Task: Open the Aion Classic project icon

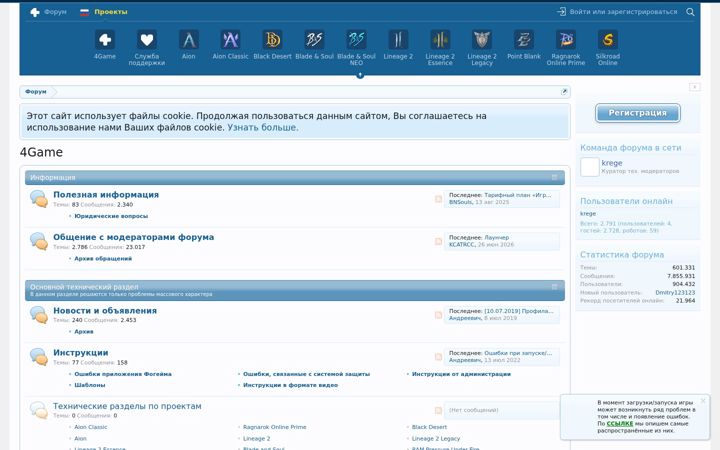Action: pyautogui.click(x=231, y=39)
